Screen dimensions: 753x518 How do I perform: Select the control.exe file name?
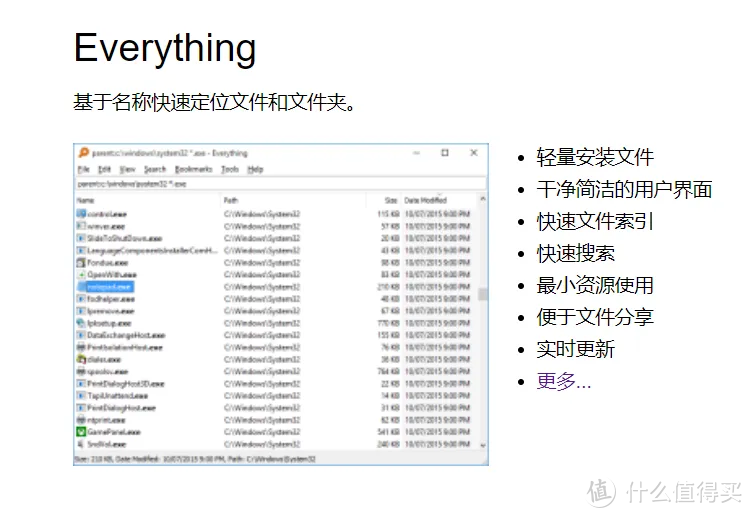point(107,214)
